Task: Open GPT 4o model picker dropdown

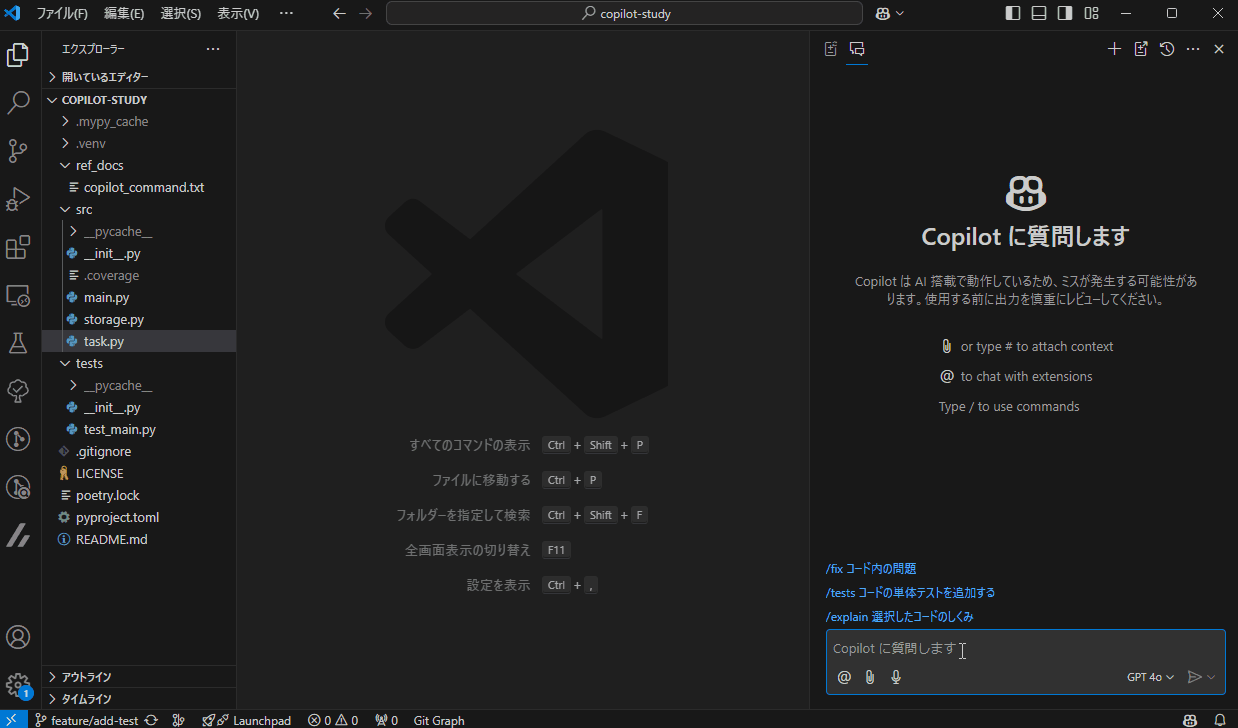Action: [1150, 677]
